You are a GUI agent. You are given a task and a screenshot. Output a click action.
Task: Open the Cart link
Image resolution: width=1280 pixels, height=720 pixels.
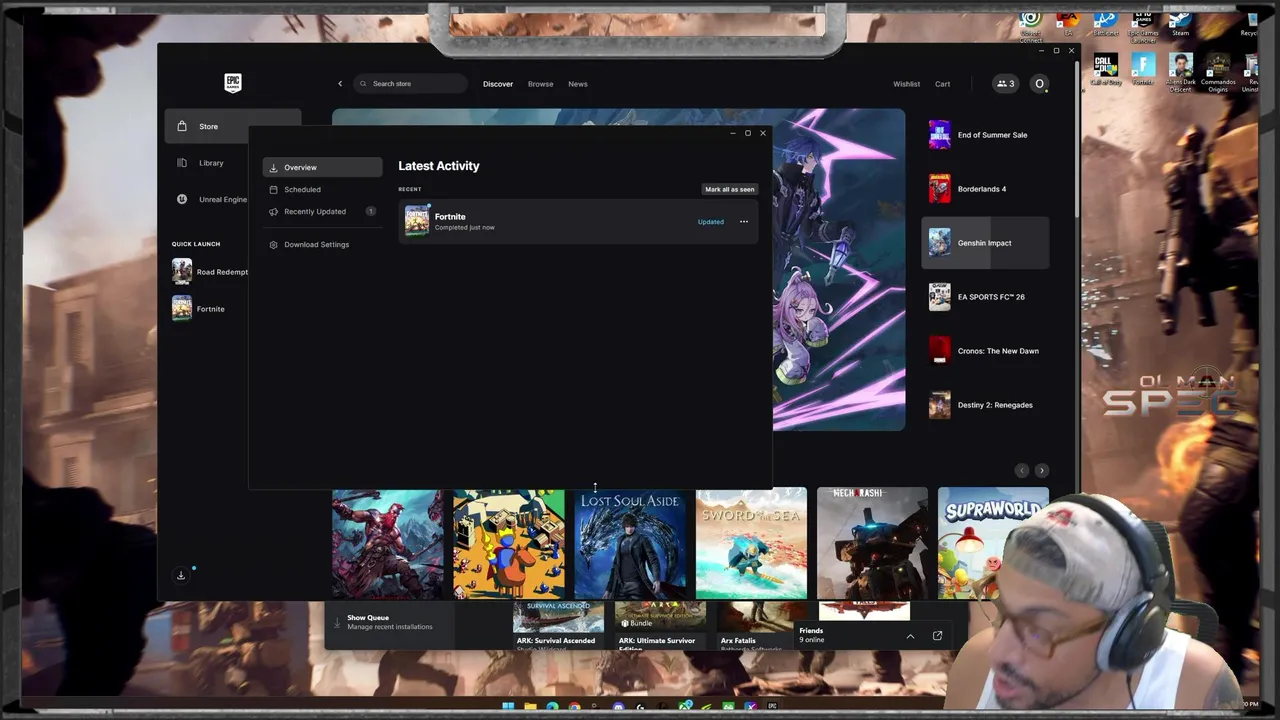(942, 84)
